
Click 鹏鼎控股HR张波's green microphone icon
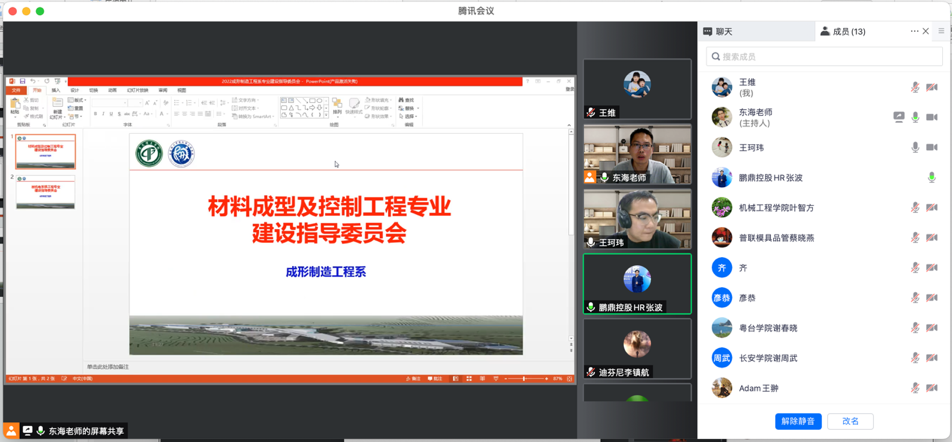(x=932, y=178)
